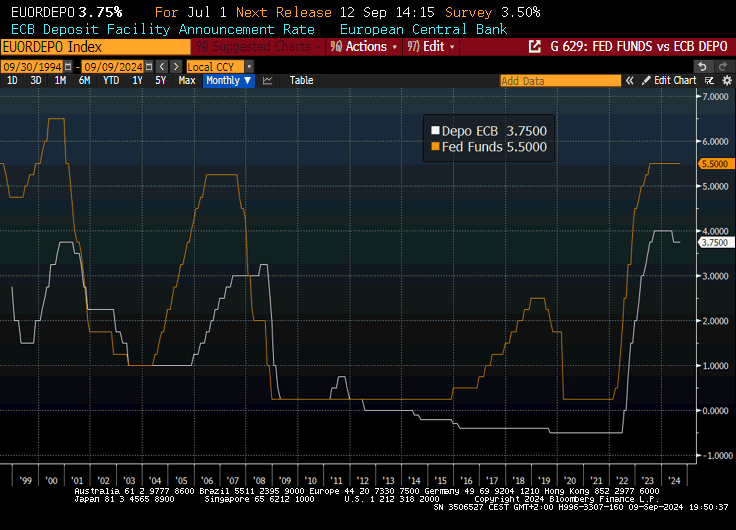This screenshot has height=530, width=736.
Task: Open the Local CCY currency dropdown arrow
Action: tap(249, 67)
